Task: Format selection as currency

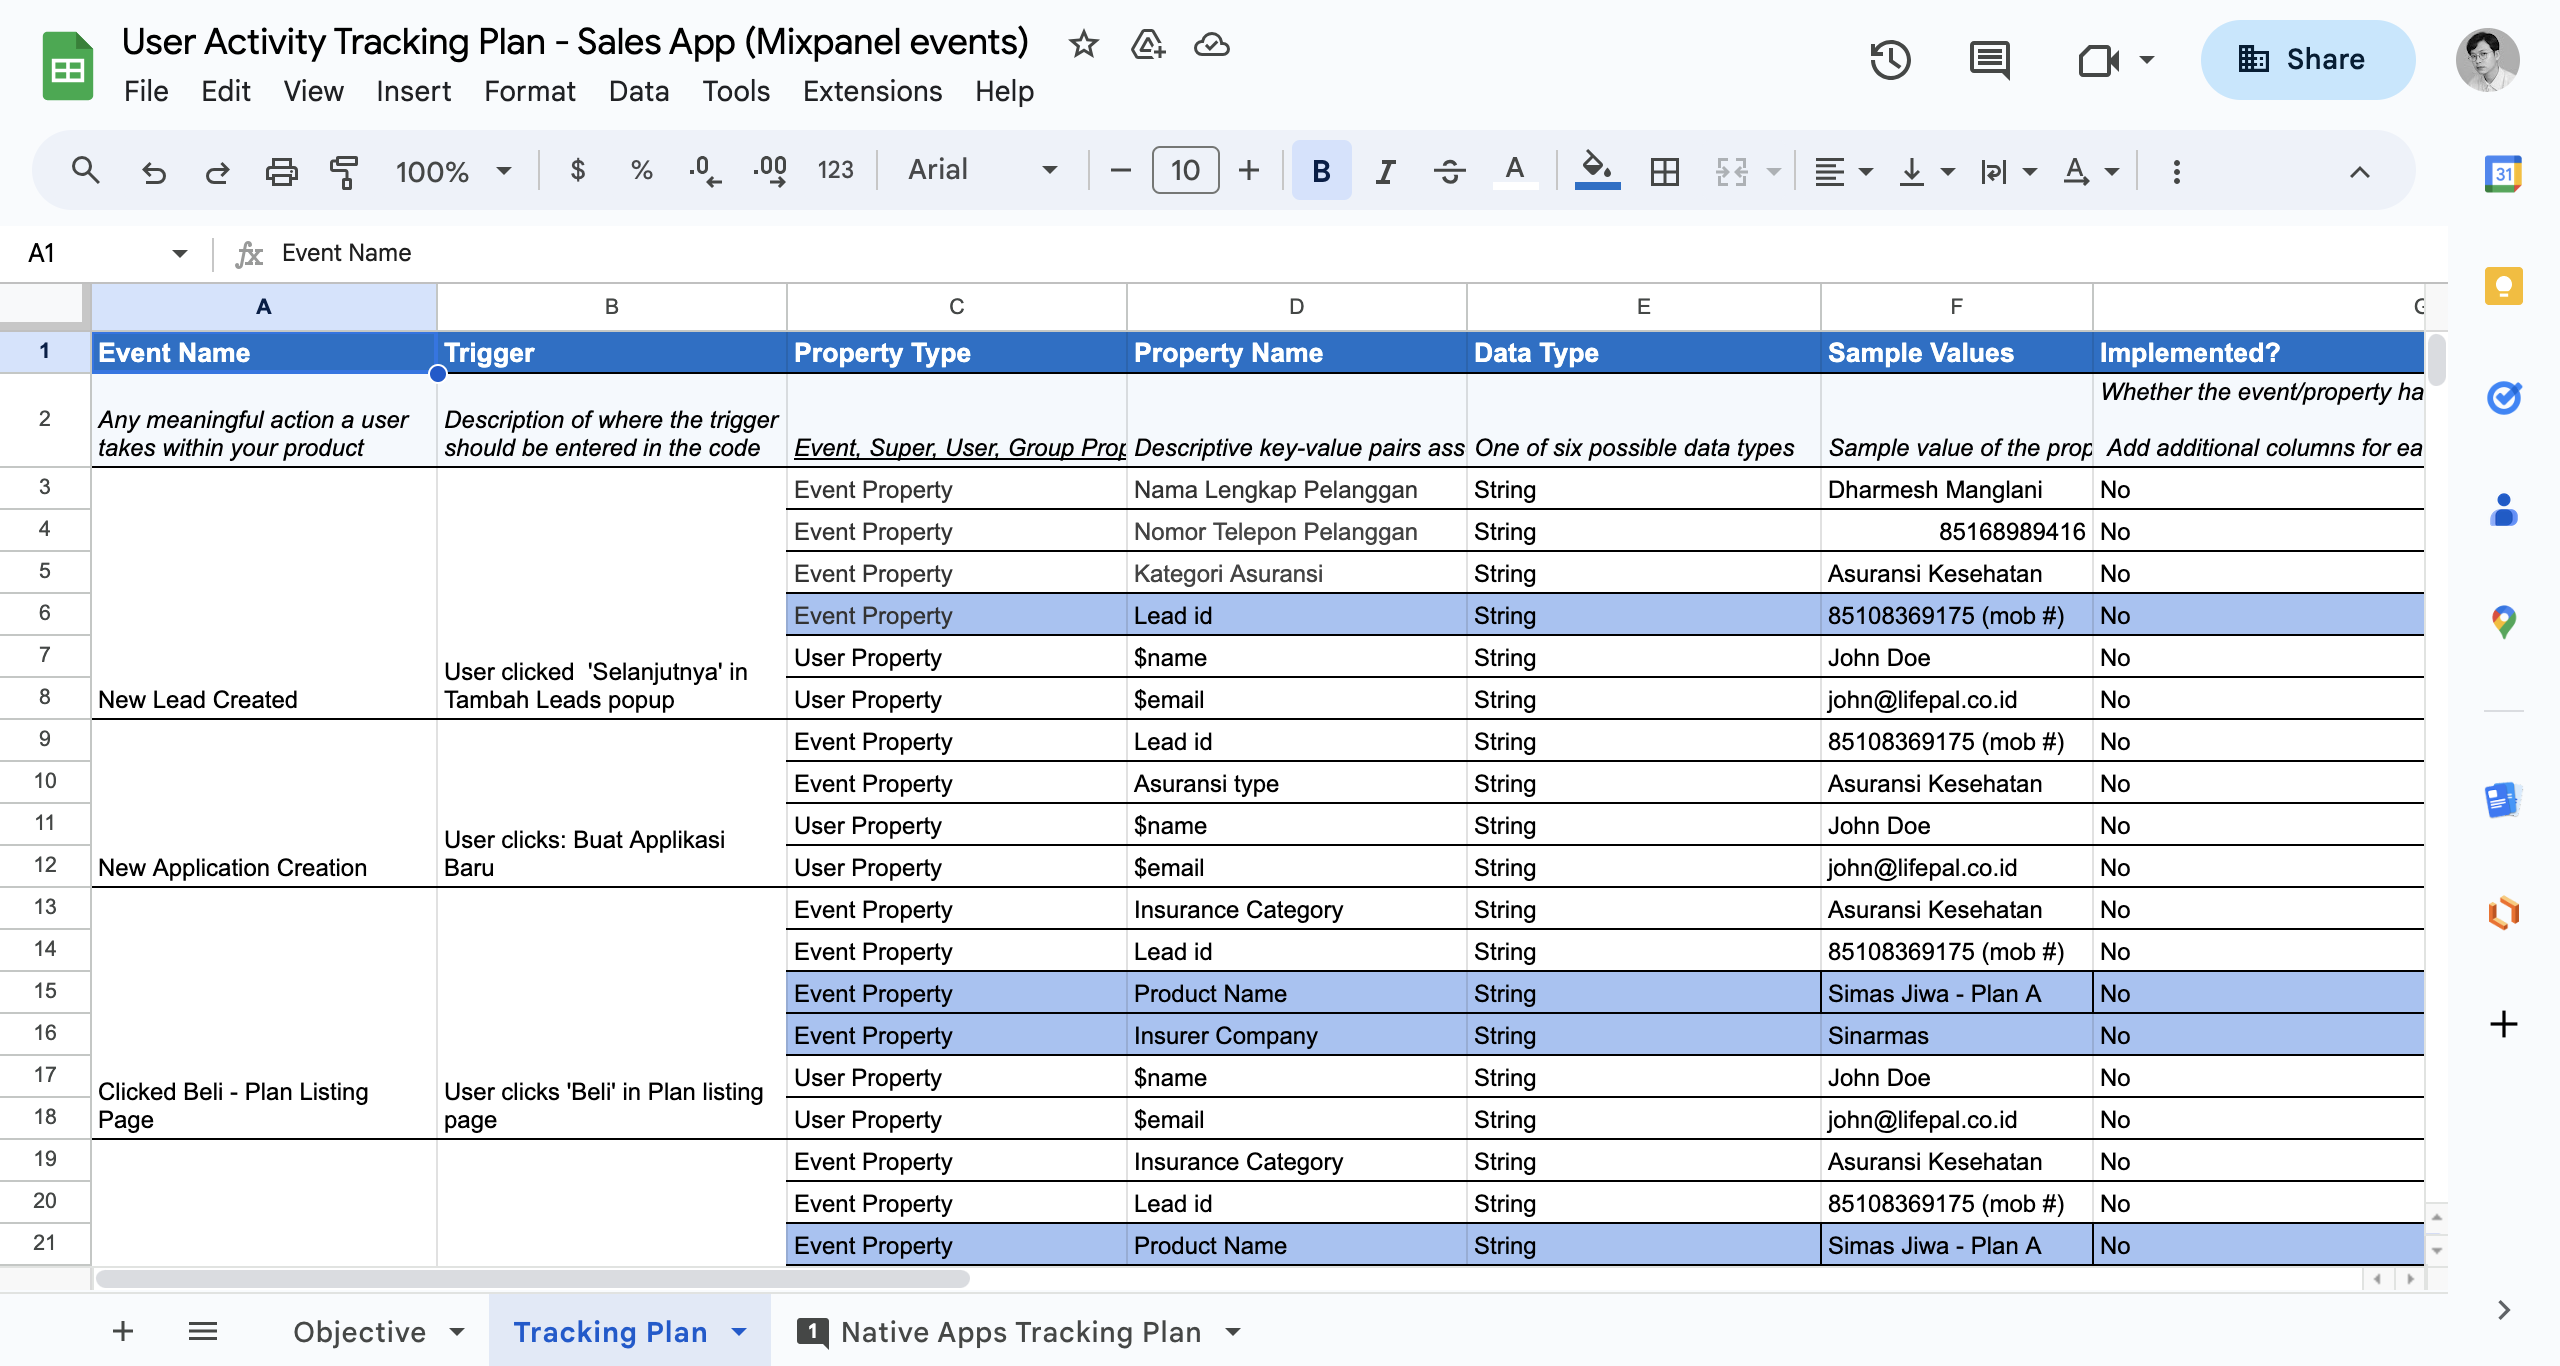Action: coord(577,170)
